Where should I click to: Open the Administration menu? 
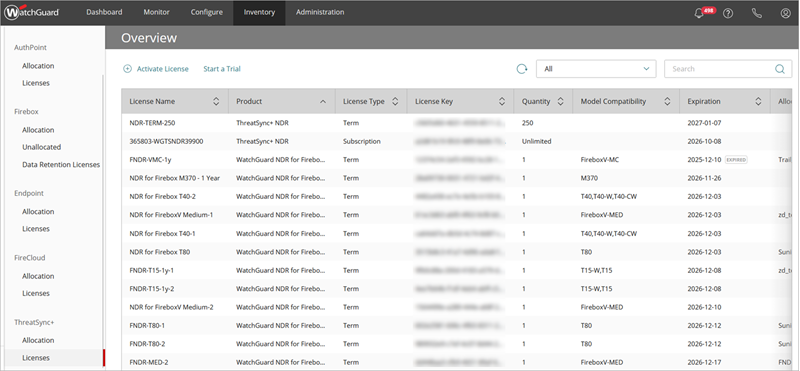pyautogui.click(x=320, y=12)
